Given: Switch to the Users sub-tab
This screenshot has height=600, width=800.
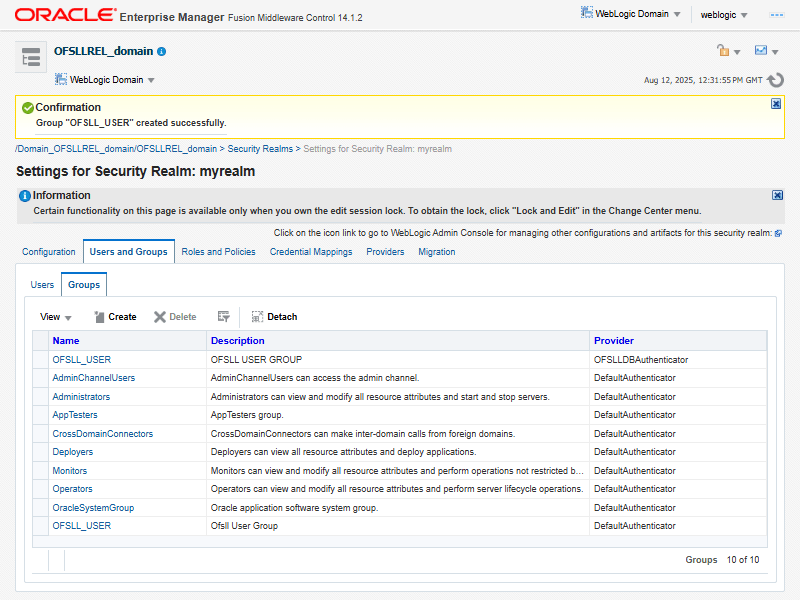Looking at the screenshot, I should (x=42, y=285).
